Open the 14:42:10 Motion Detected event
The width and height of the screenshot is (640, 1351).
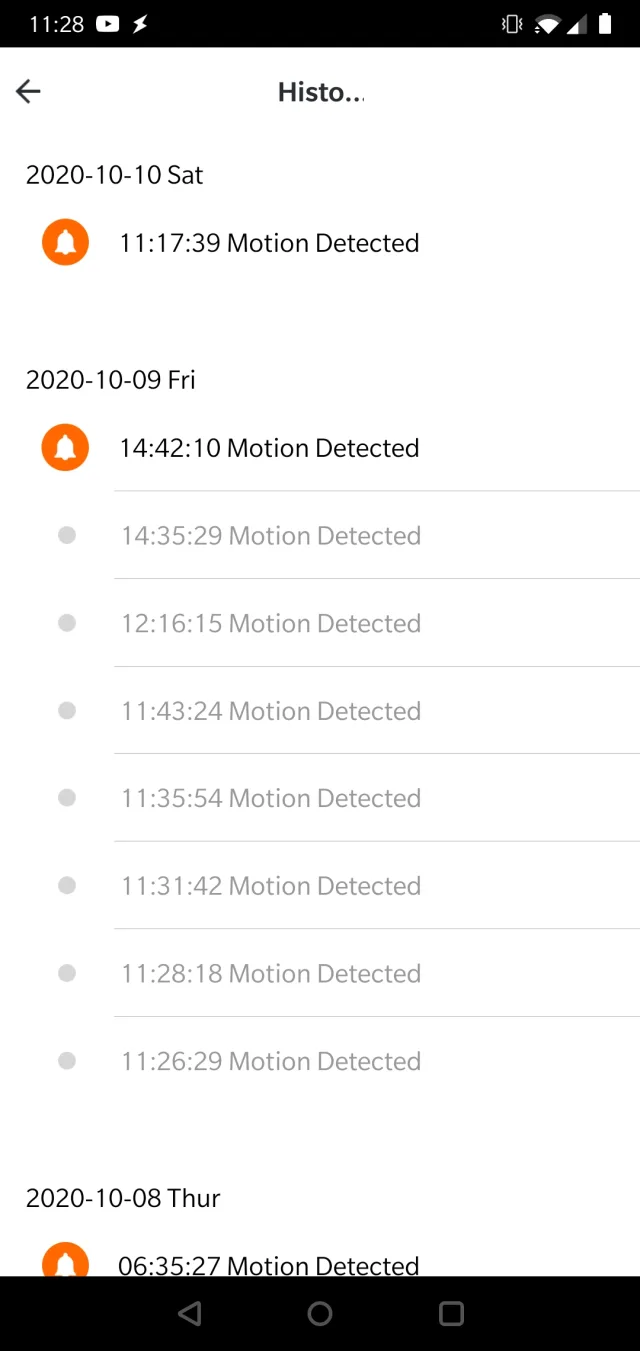pos(269,448)
